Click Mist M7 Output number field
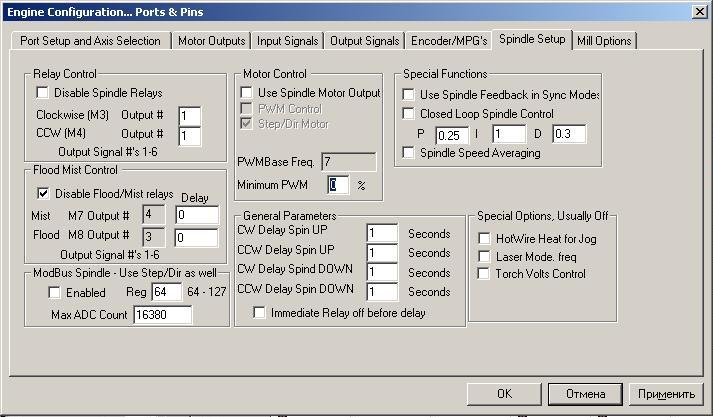The width and height of the screenshot is (713, 417). (x=154, y=214)
